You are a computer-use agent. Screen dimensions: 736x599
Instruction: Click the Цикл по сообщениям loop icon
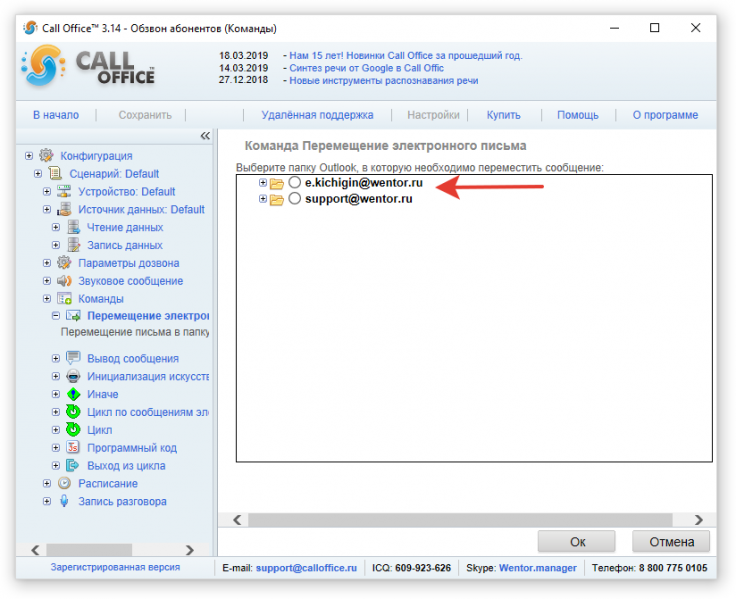click(x=73, y=412)
